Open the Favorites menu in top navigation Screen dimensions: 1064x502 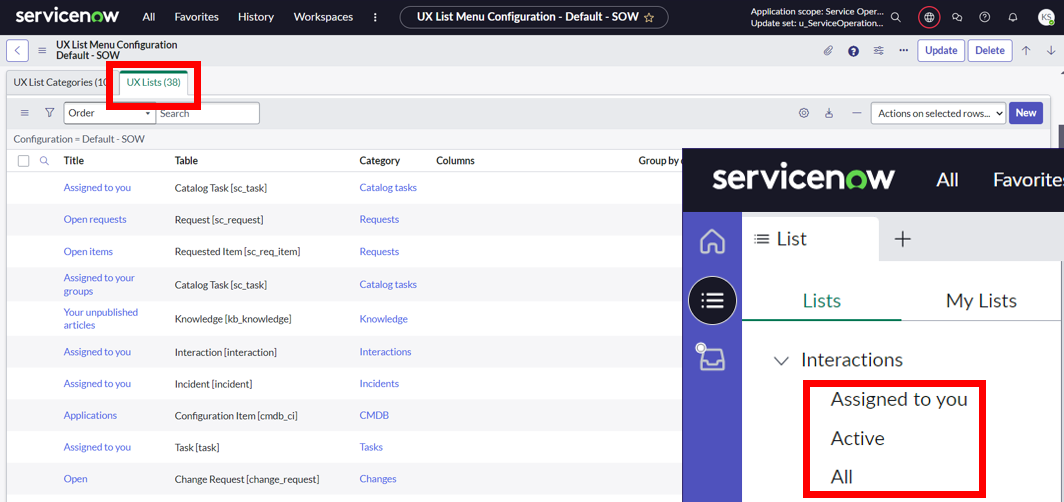click(x=197, y=17)
